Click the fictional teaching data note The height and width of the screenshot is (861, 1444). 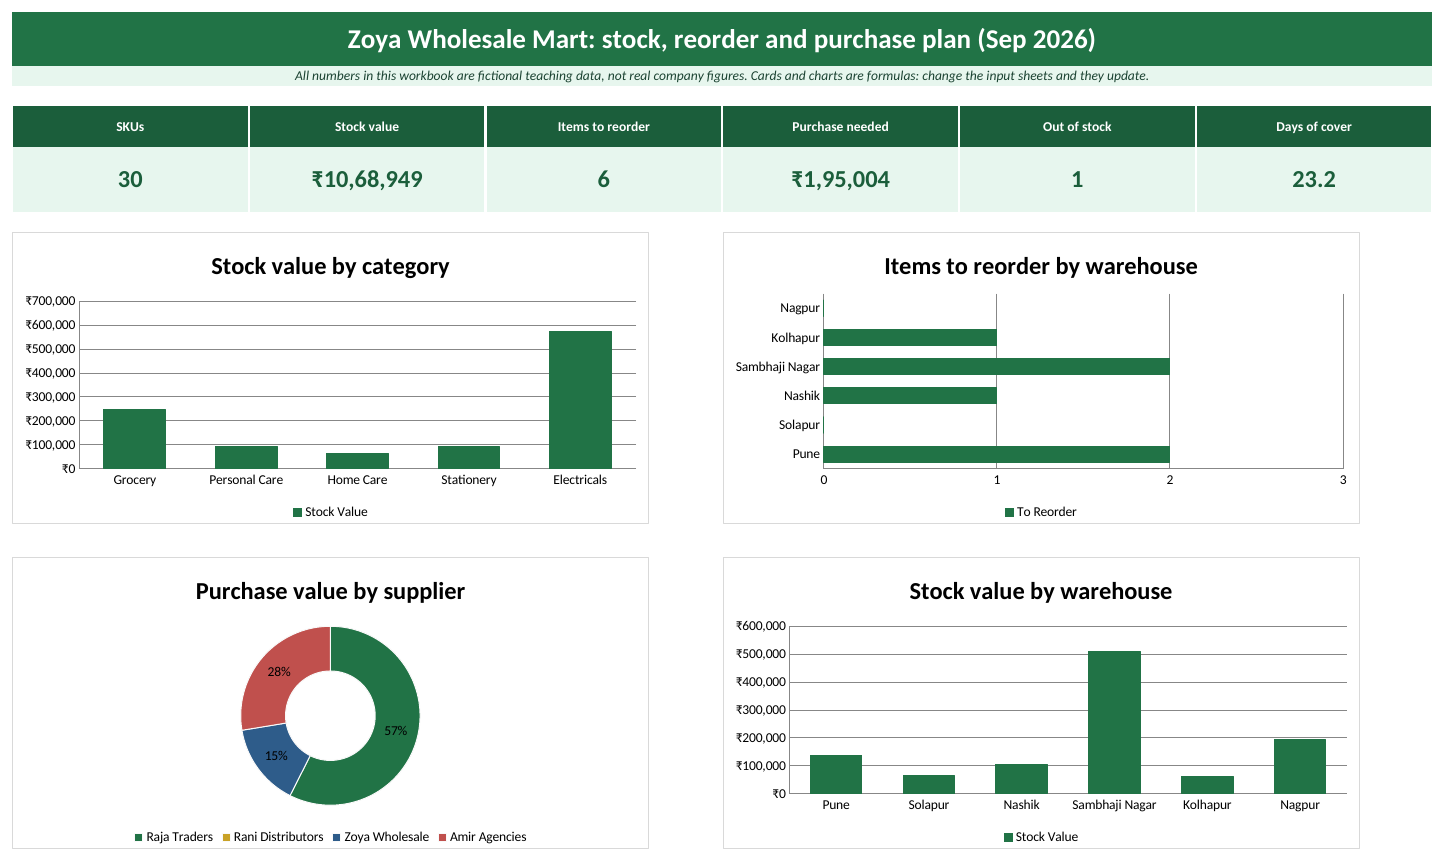tap(721, 76)
